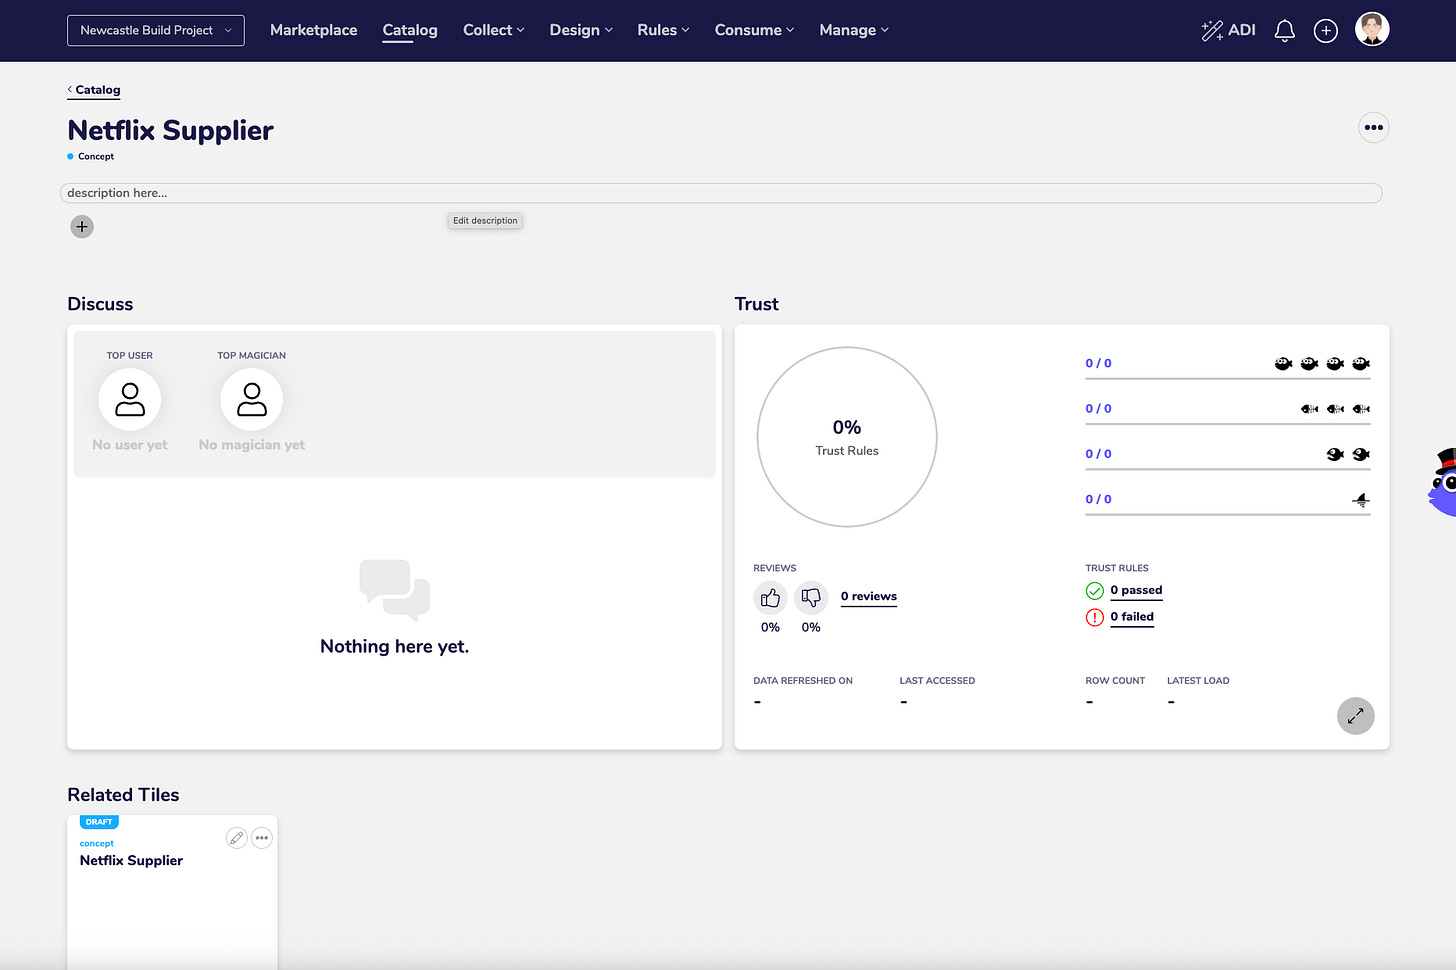Click the Top User avatar placeholder
This screenshot has width=1456, height=970.
click(x=130, y=400)
